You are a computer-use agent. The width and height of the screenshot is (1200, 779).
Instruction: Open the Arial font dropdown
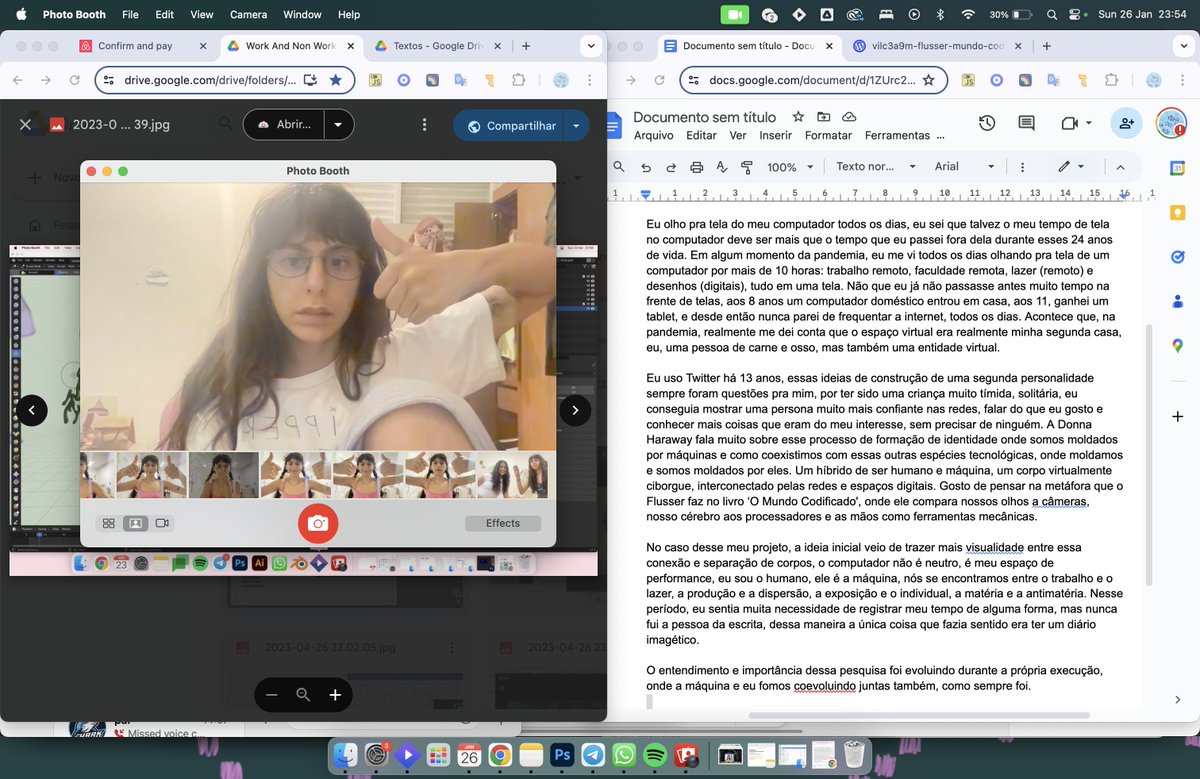click(965, 167)
